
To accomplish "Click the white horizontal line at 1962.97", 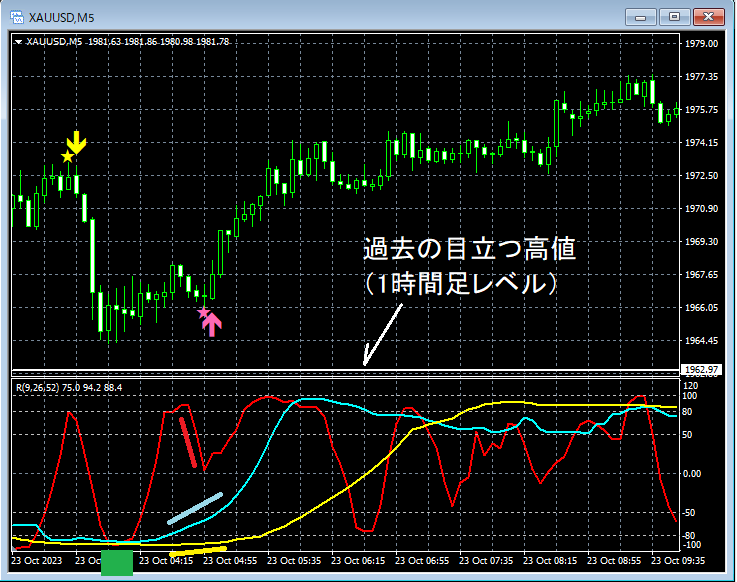I will 345,370.
